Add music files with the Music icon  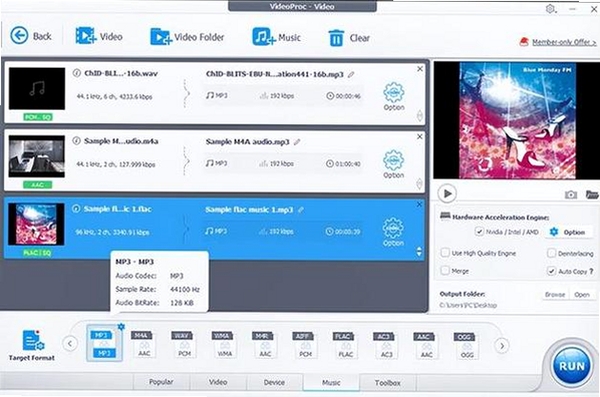(276, 37)
